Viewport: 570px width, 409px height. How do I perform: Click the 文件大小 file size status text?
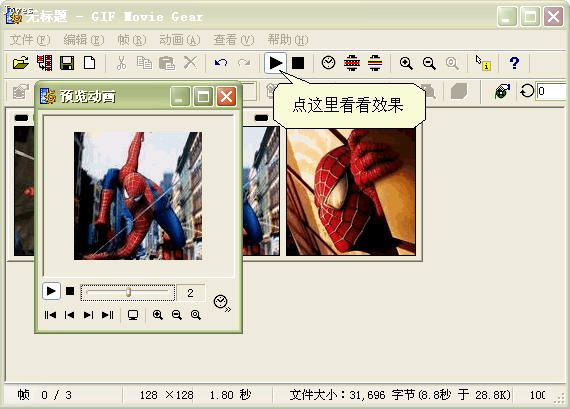coord(400,395)
